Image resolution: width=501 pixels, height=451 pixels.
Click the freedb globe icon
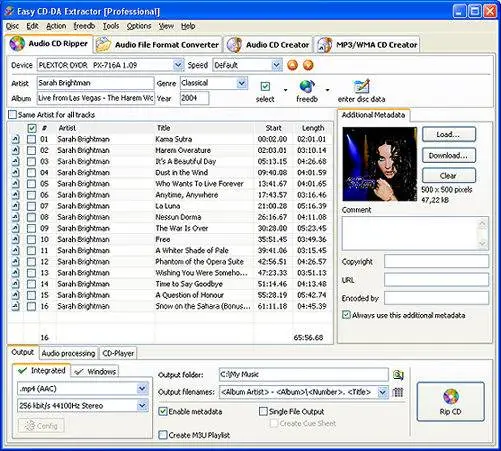[x=307, y=86]
